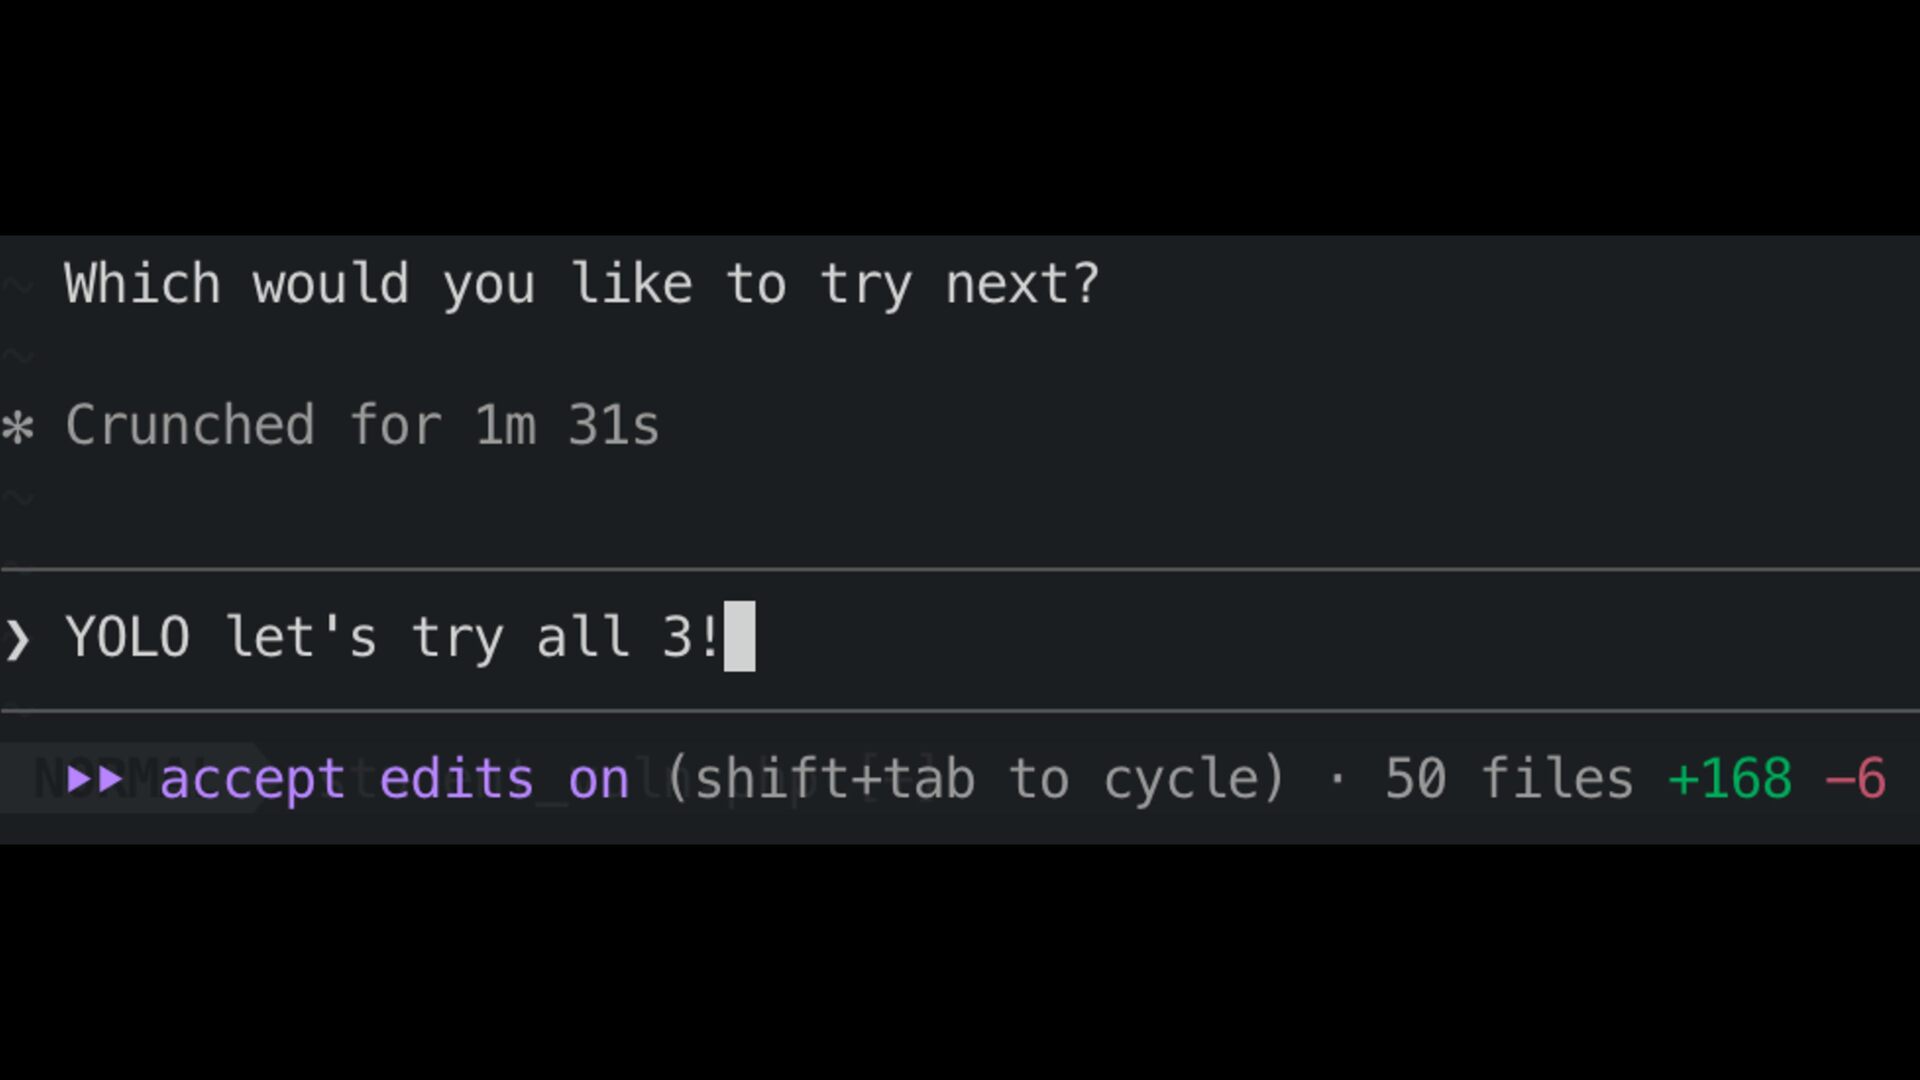Click the tilde before "Which would"

tap(18, 287)
